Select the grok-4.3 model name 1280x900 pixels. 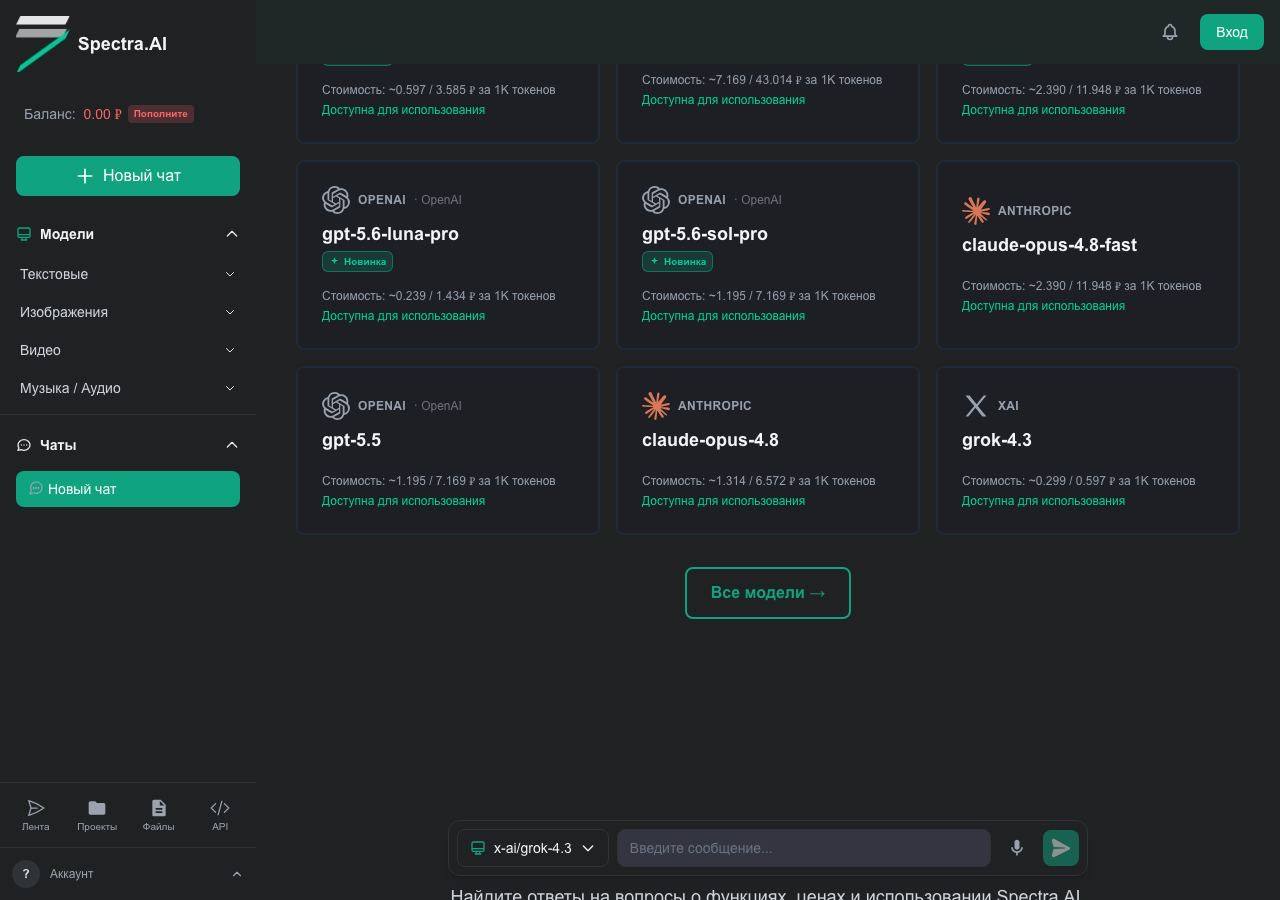(x=997, y=440)
